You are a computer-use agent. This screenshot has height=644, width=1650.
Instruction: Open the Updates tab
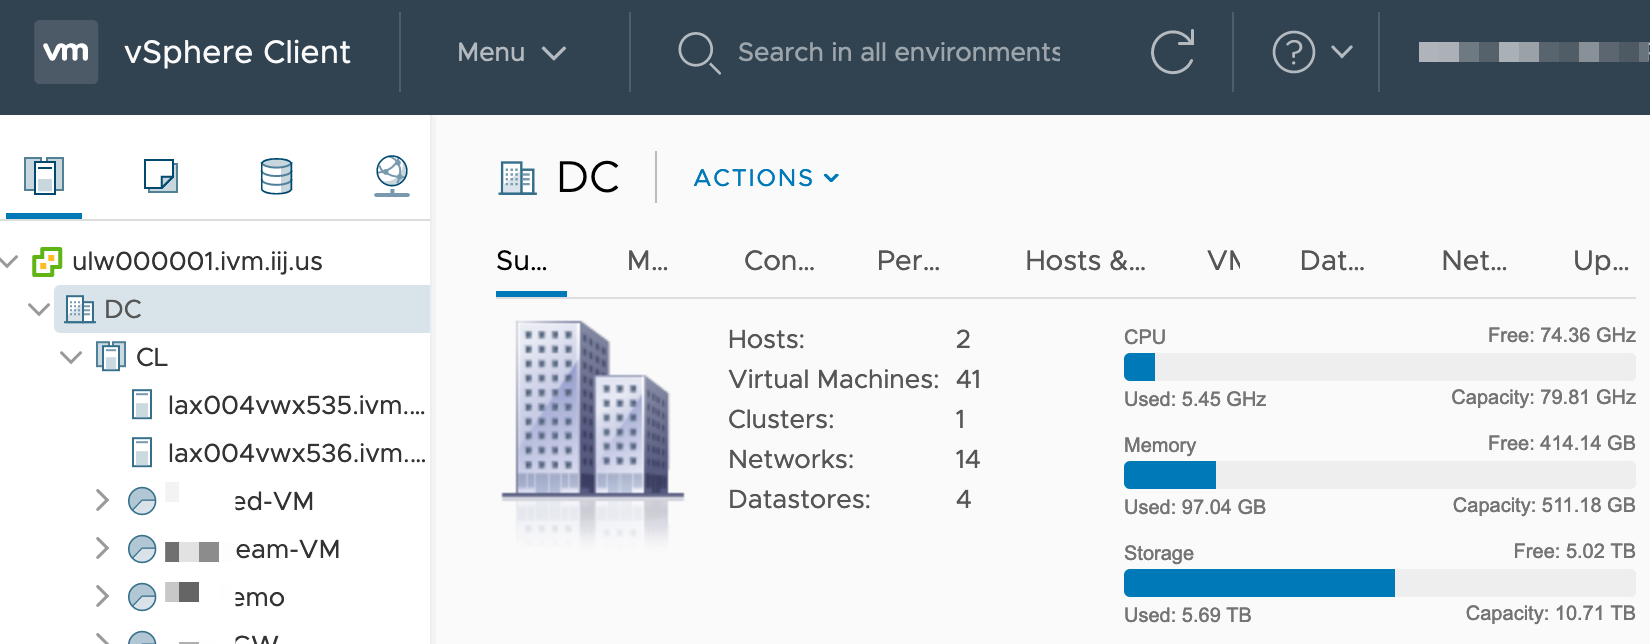click(1601, 261)
